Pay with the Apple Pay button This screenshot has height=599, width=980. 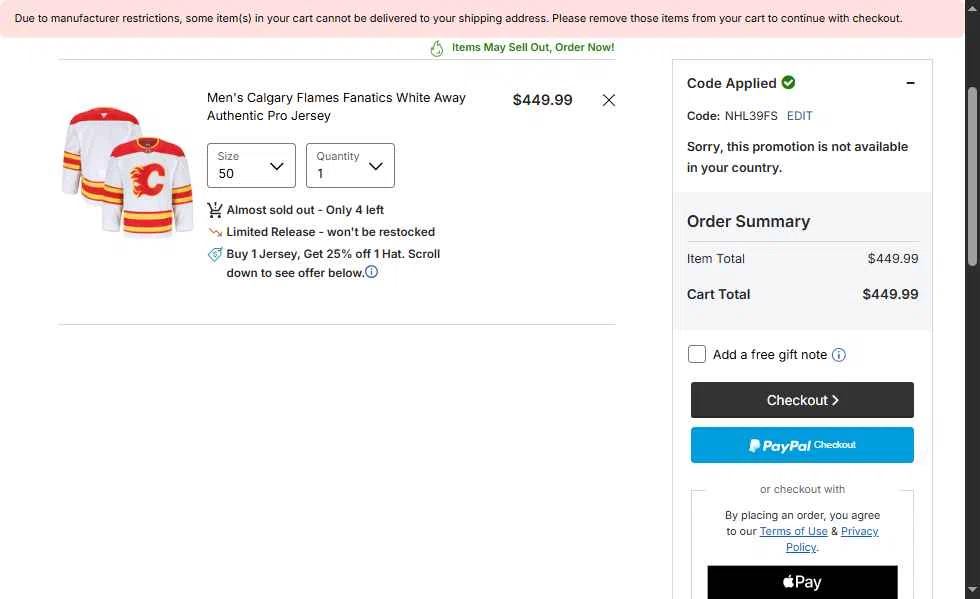[x=802, y=582]
